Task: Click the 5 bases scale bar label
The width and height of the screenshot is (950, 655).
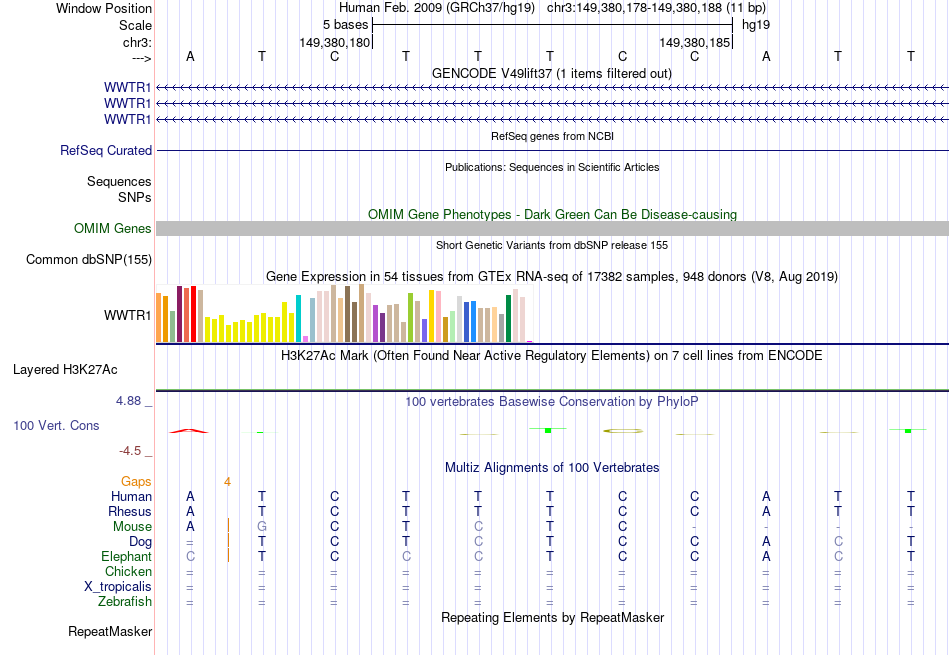Action: coord(345,25)
